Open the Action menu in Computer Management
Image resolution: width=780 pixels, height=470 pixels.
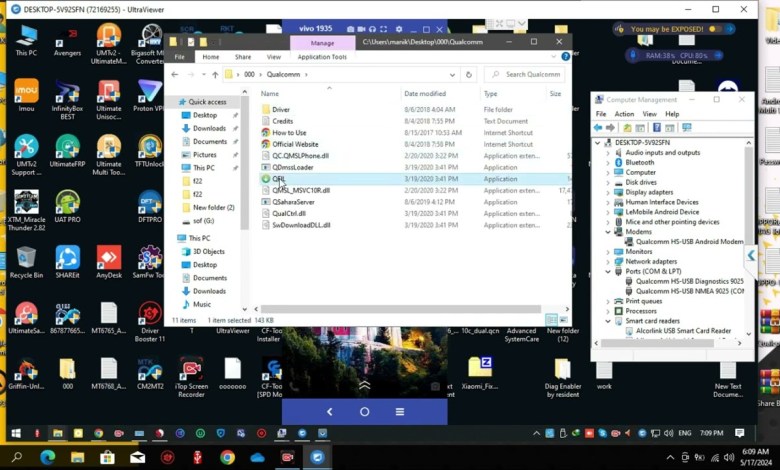[x=624, y=114]
